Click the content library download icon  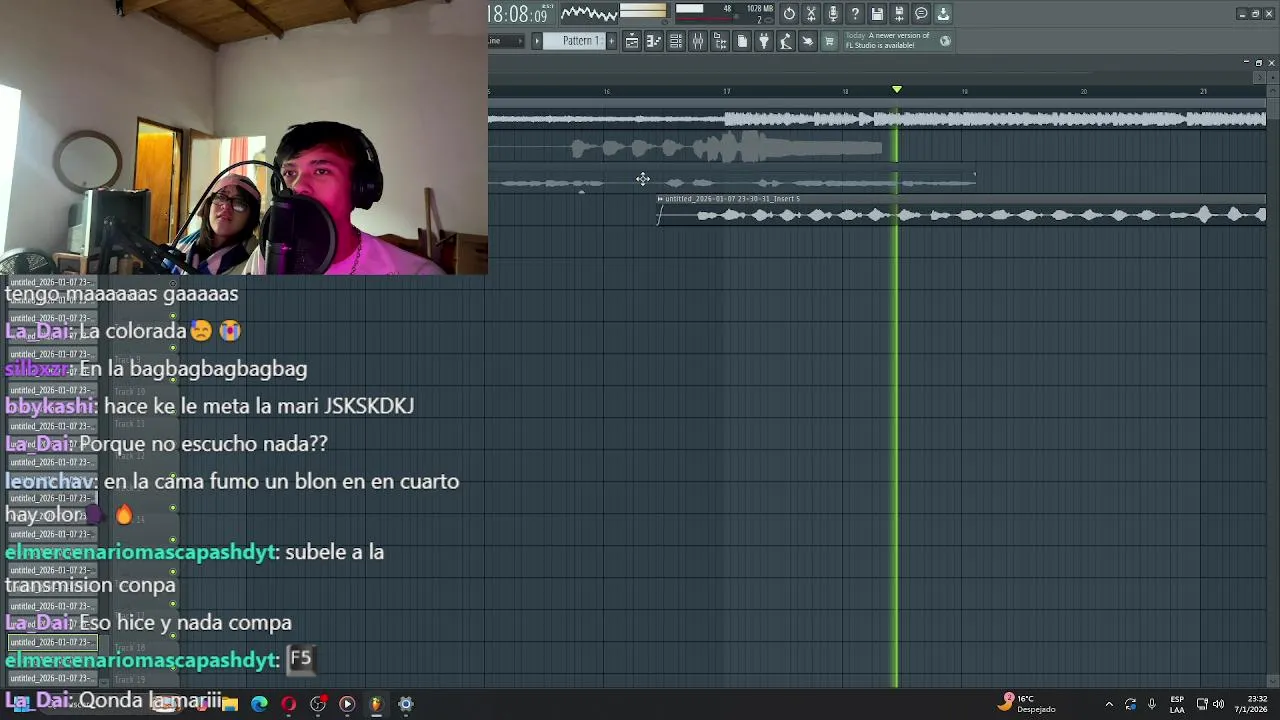[x=943, y=13]
